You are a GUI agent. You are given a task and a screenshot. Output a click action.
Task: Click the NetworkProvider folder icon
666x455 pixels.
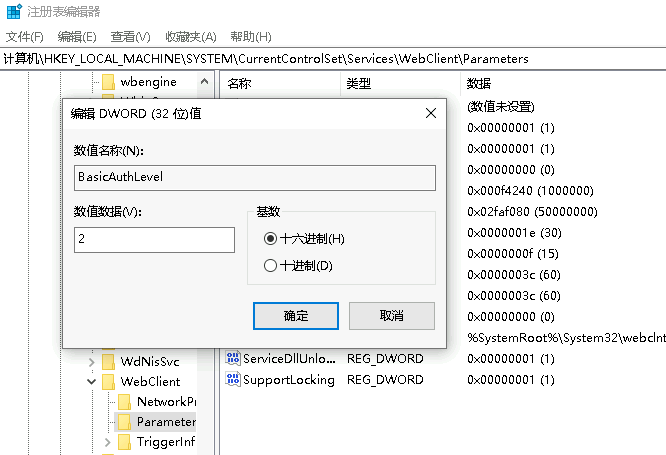point(125,401)
